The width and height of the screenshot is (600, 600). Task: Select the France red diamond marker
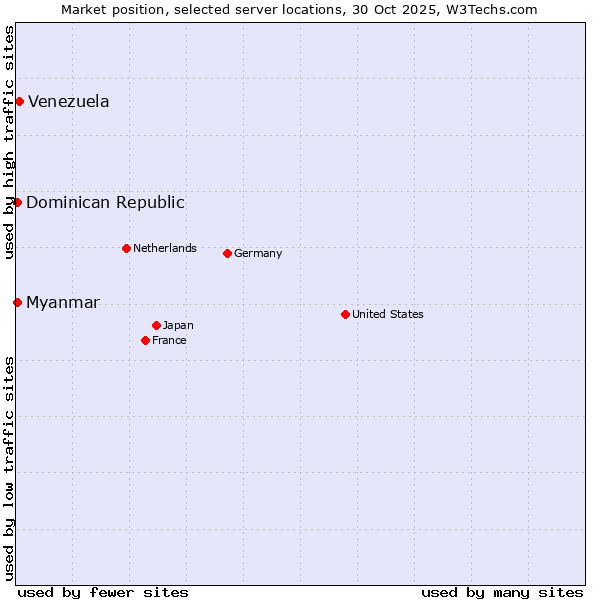145,340
